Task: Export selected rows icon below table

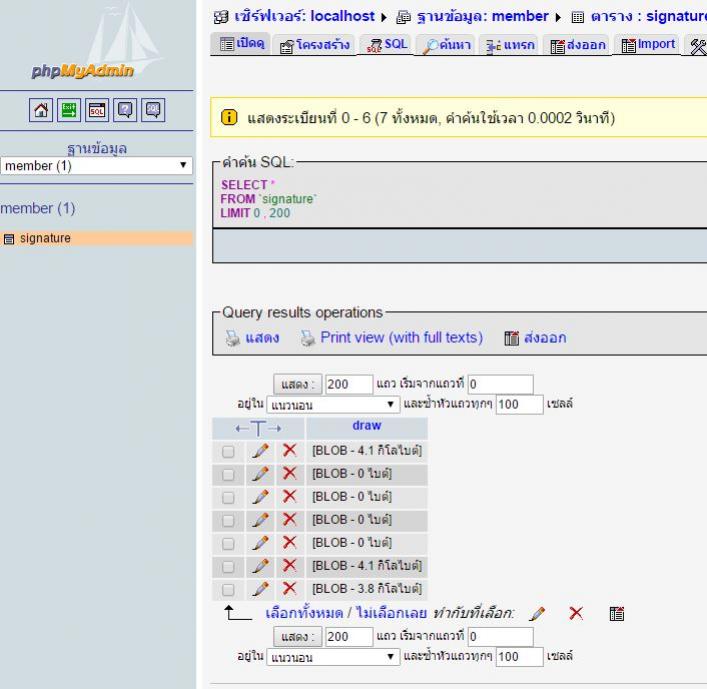Action: click(x=617, y=614)
